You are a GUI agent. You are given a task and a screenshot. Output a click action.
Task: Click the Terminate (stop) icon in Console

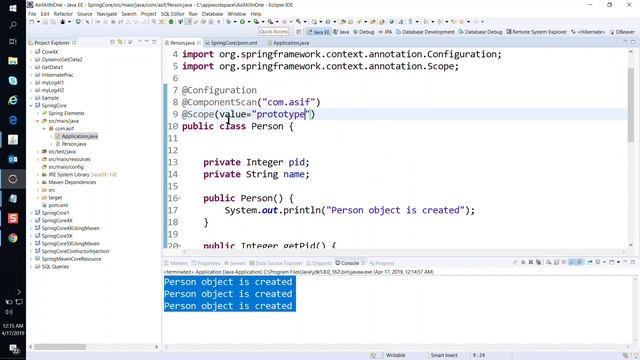pos(523,262)
